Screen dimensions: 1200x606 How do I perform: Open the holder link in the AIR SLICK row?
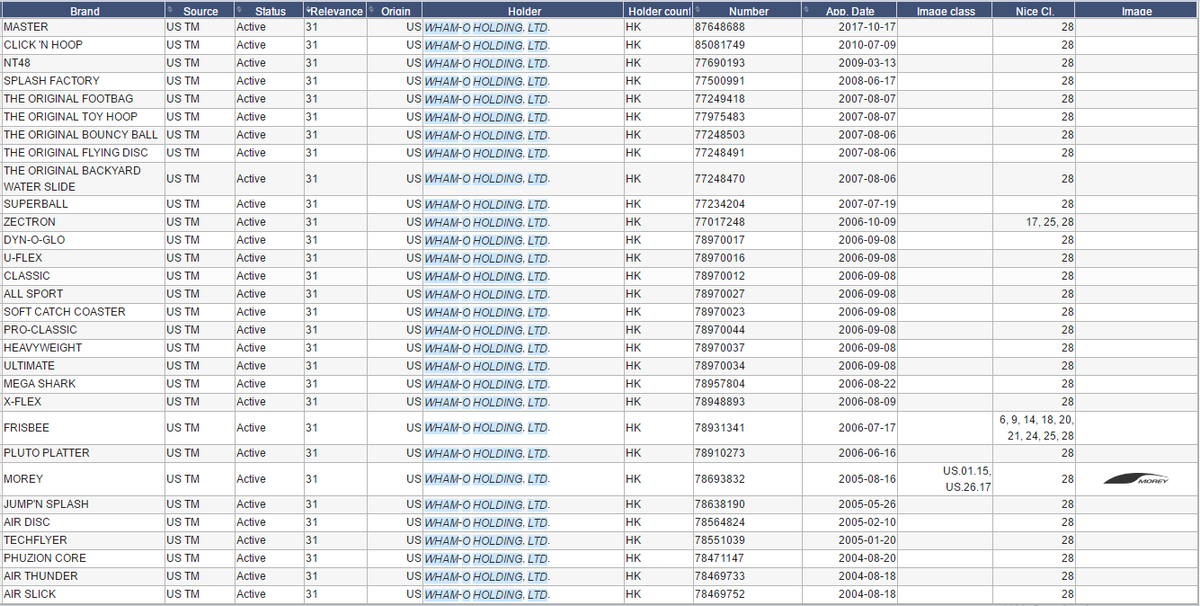(x=487, y=594)
